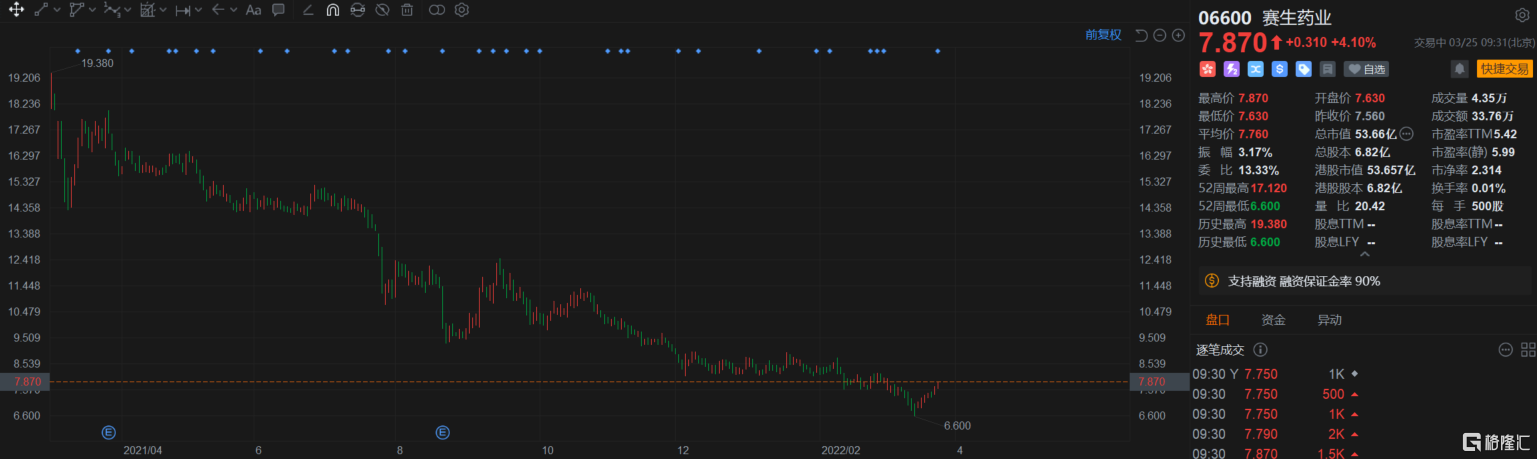Expand the quote details chevron

click(x=1363, y=255)
